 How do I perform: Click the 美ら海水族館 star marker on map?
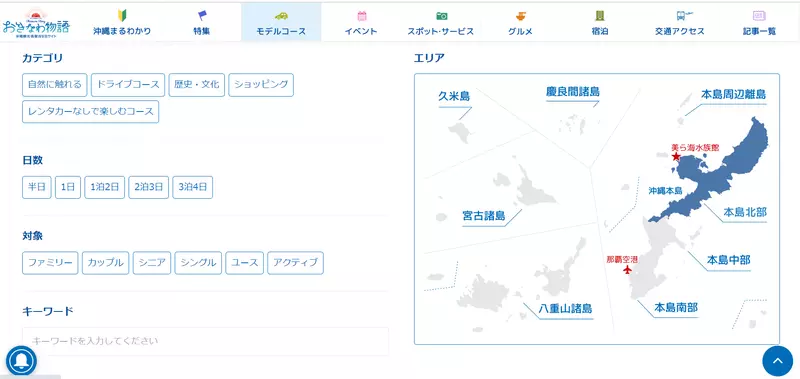tap(676, 157)
